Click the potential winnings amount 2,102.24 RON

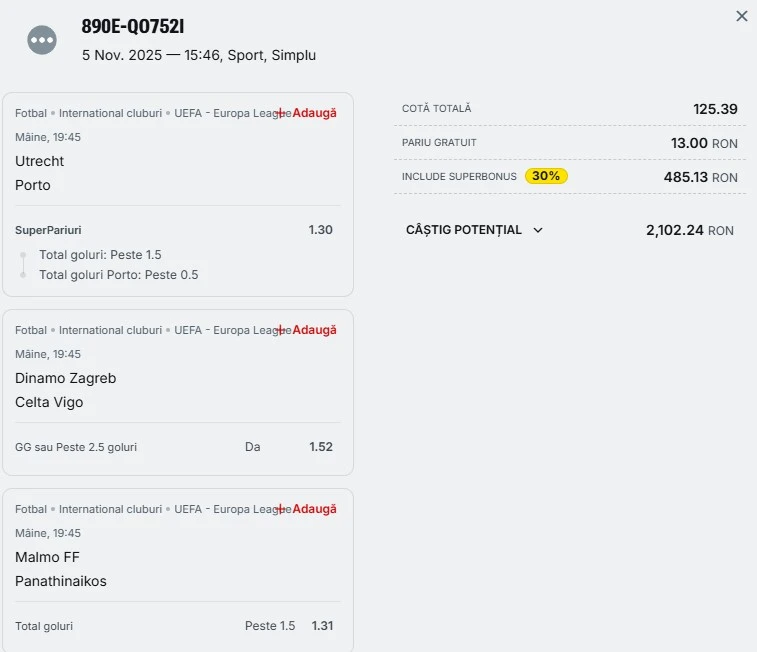(689, 230)
